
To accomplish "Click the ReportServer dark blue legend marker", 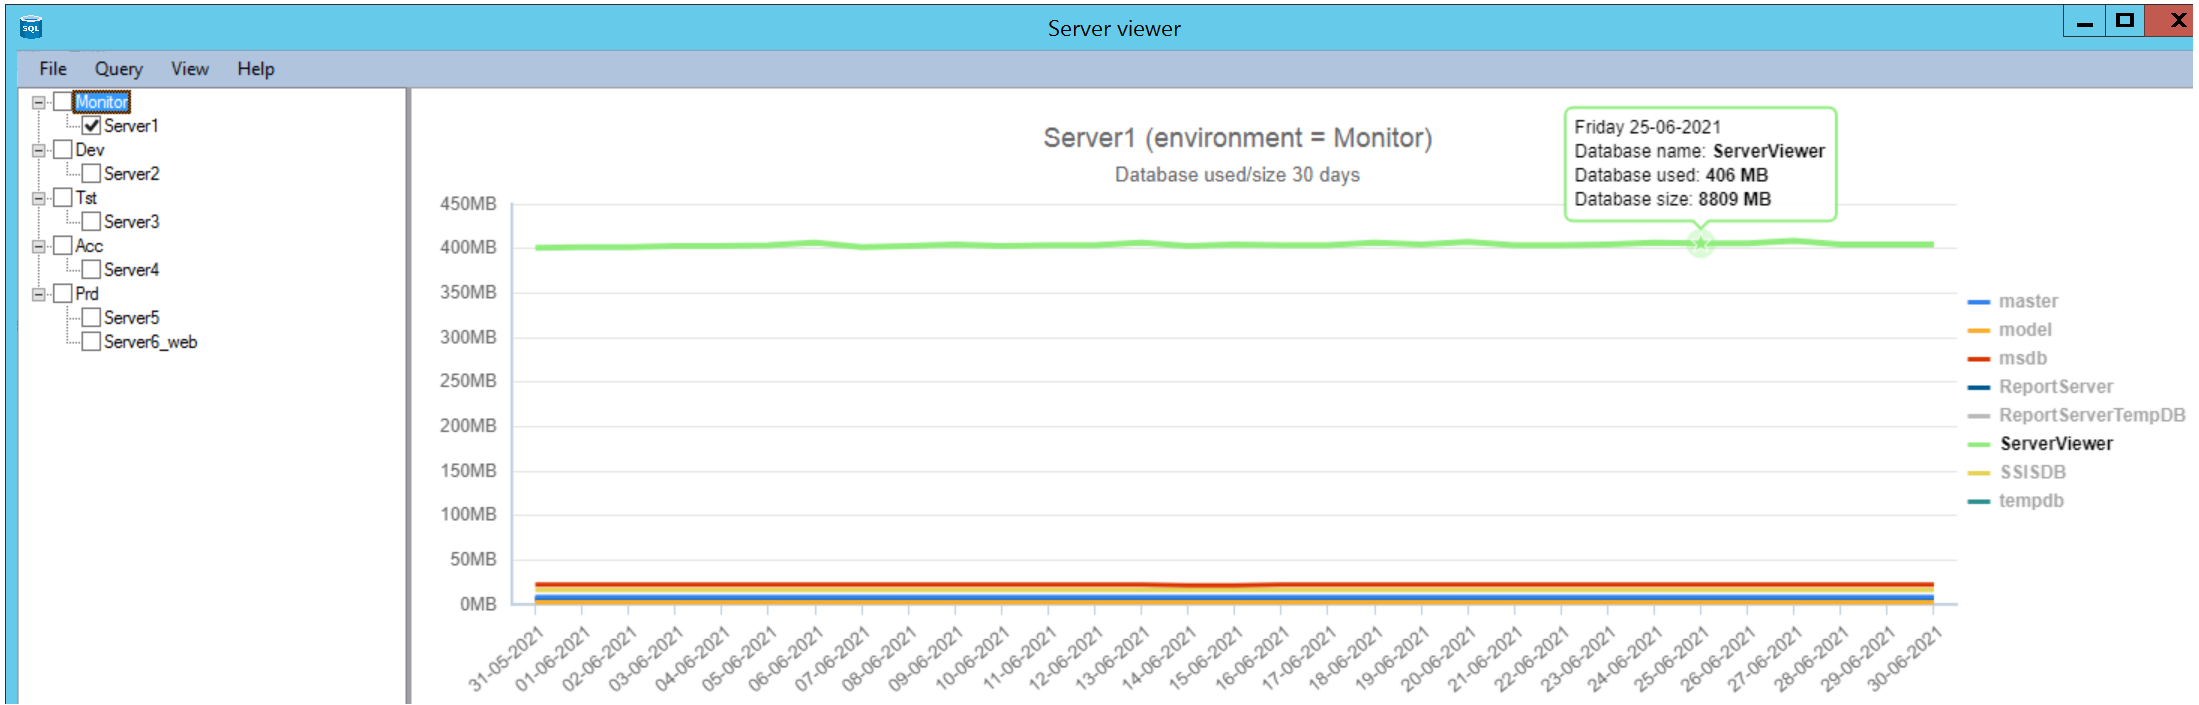I will (1978, 387).
